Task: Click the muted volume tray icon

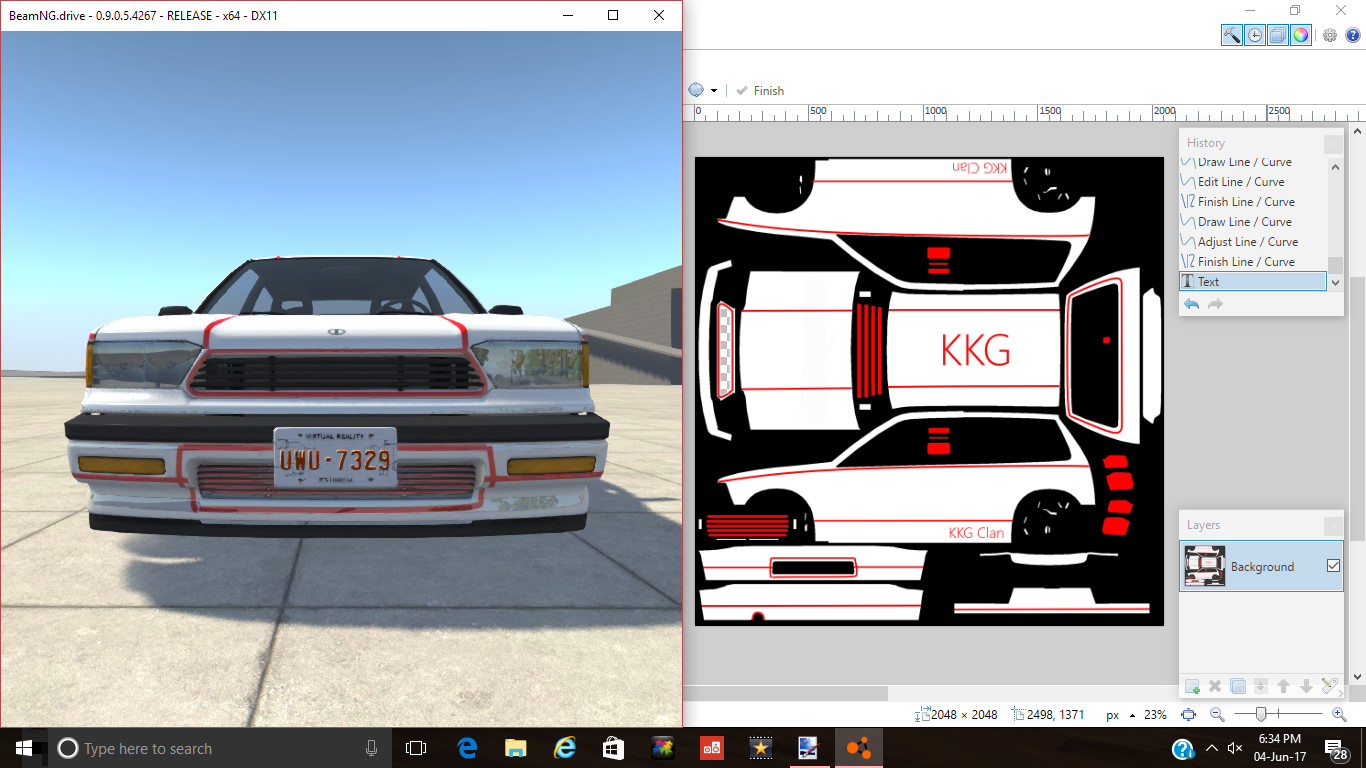Action: click(x=1235, y=748)
